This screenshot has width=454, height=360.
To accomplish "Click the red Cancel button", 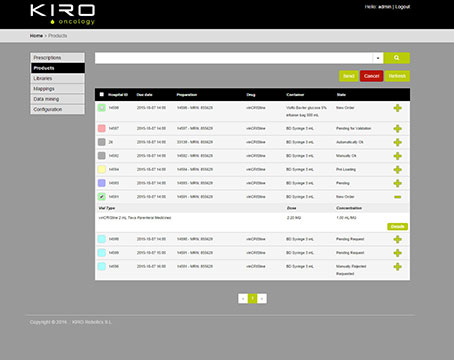I will tap(371, 76).
